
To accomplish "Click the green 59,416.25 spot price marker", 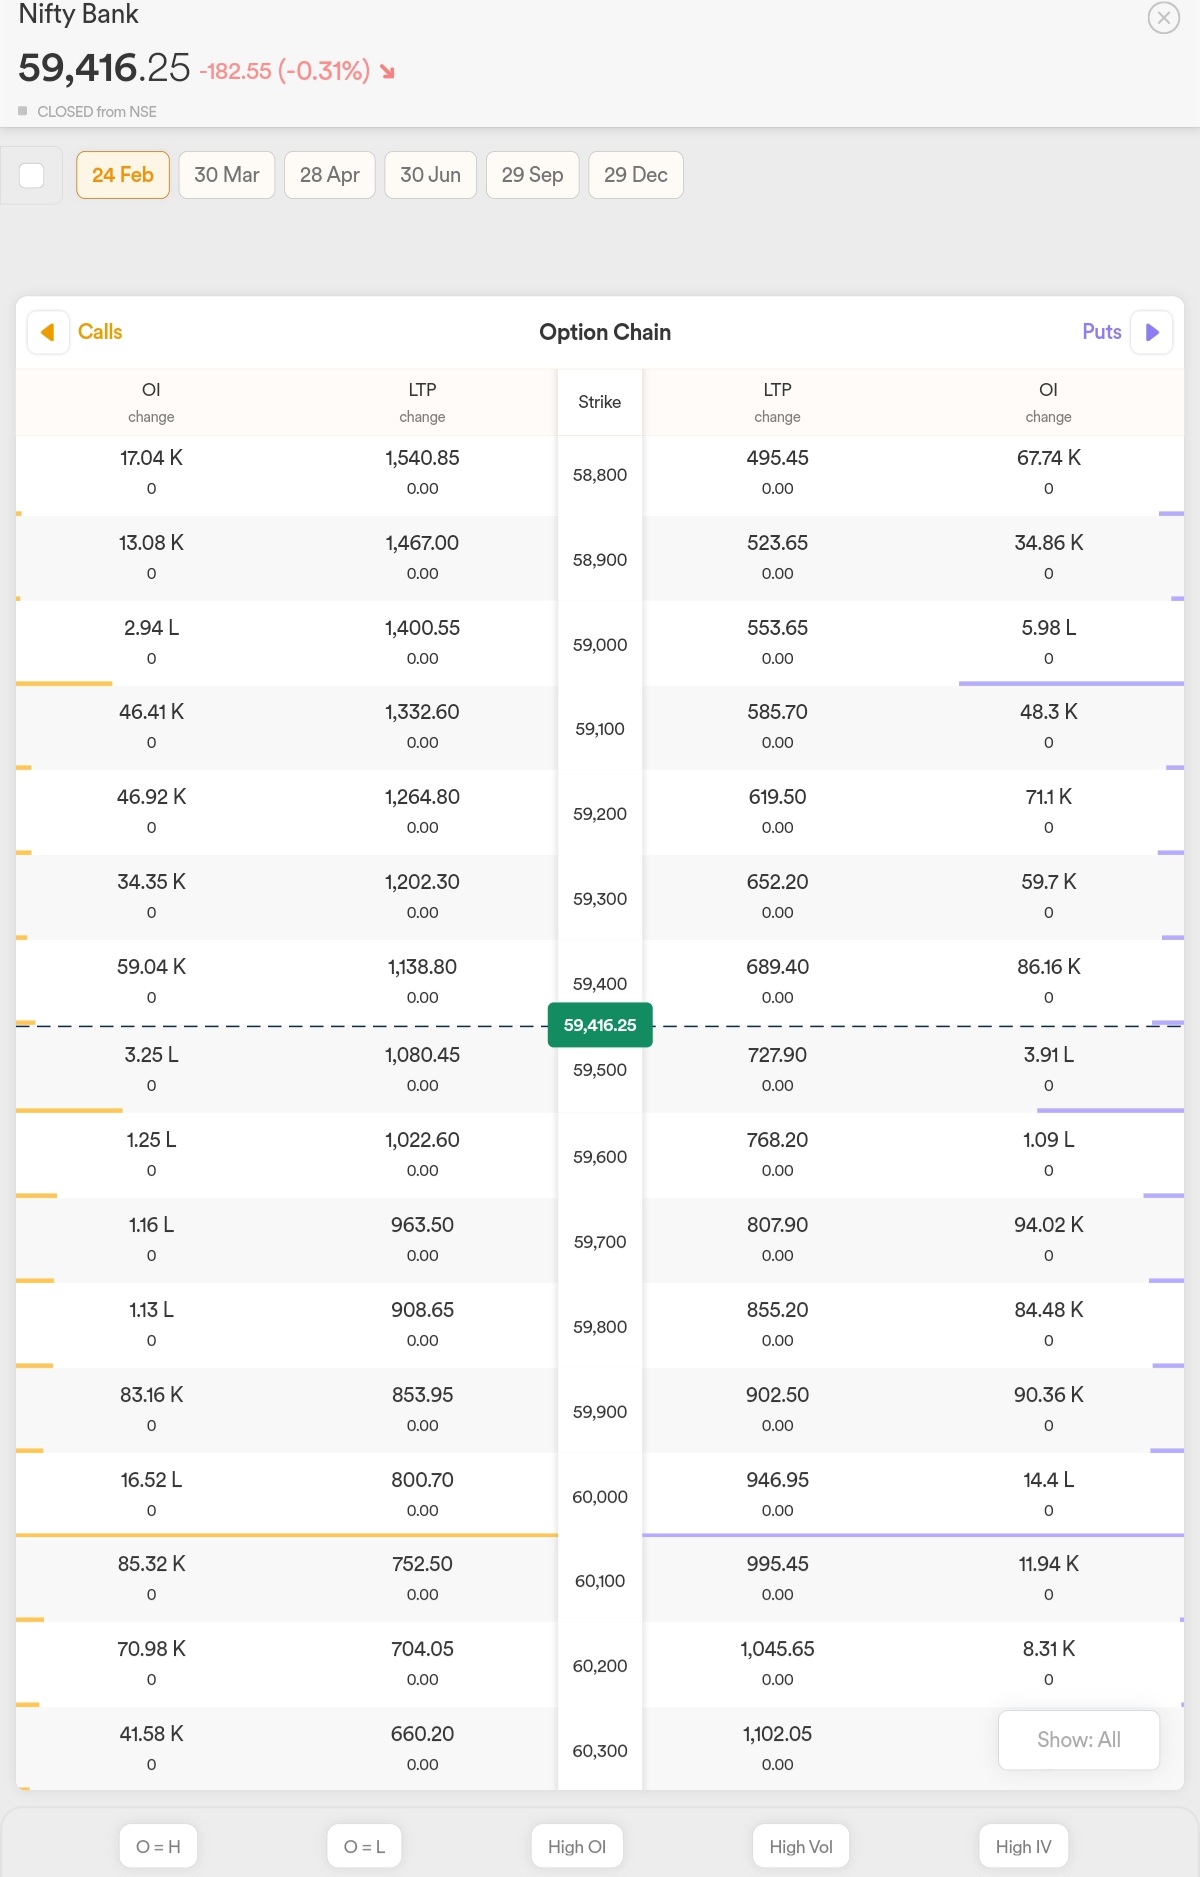I will point(600,1025).
